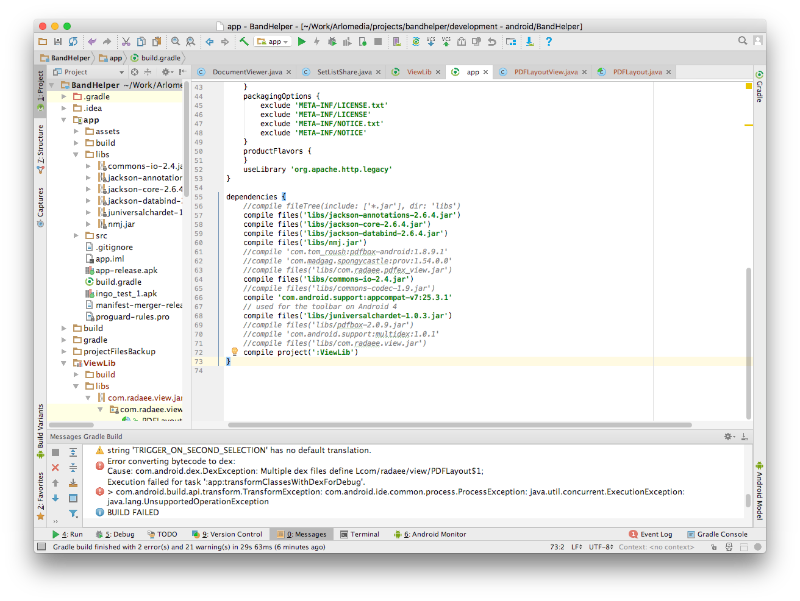The height and width of the screenshot is (601, 800).
Task: Click the Cut scissors icon in toolbar
Action: coord(126,41)
